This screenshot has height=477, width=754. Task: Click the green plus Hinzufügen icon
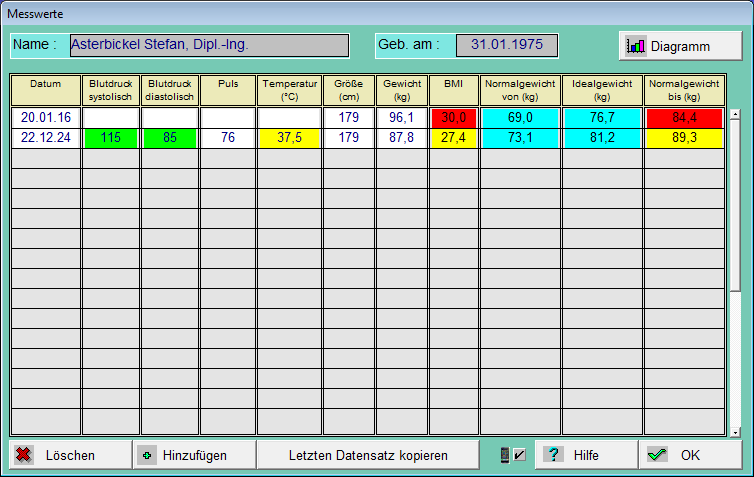click(148, 455)
